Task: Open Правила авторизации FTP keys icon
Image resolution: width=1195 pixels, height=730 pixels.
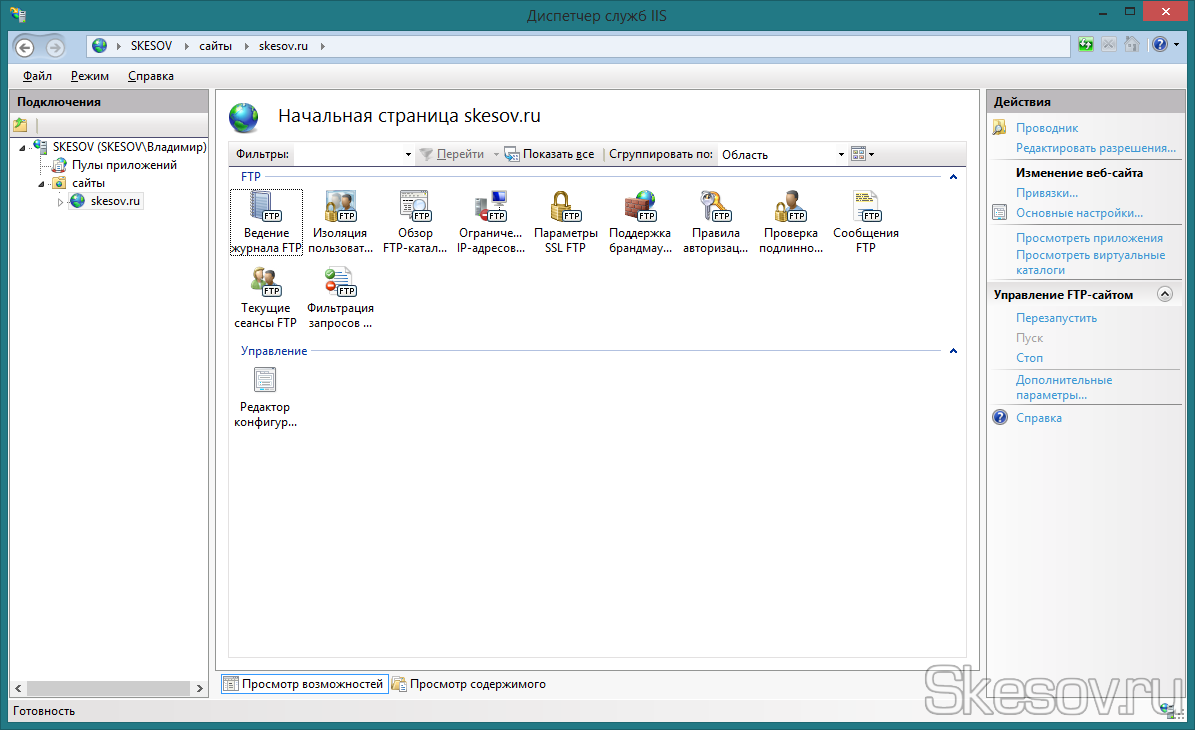Action: tap(715, 206)
